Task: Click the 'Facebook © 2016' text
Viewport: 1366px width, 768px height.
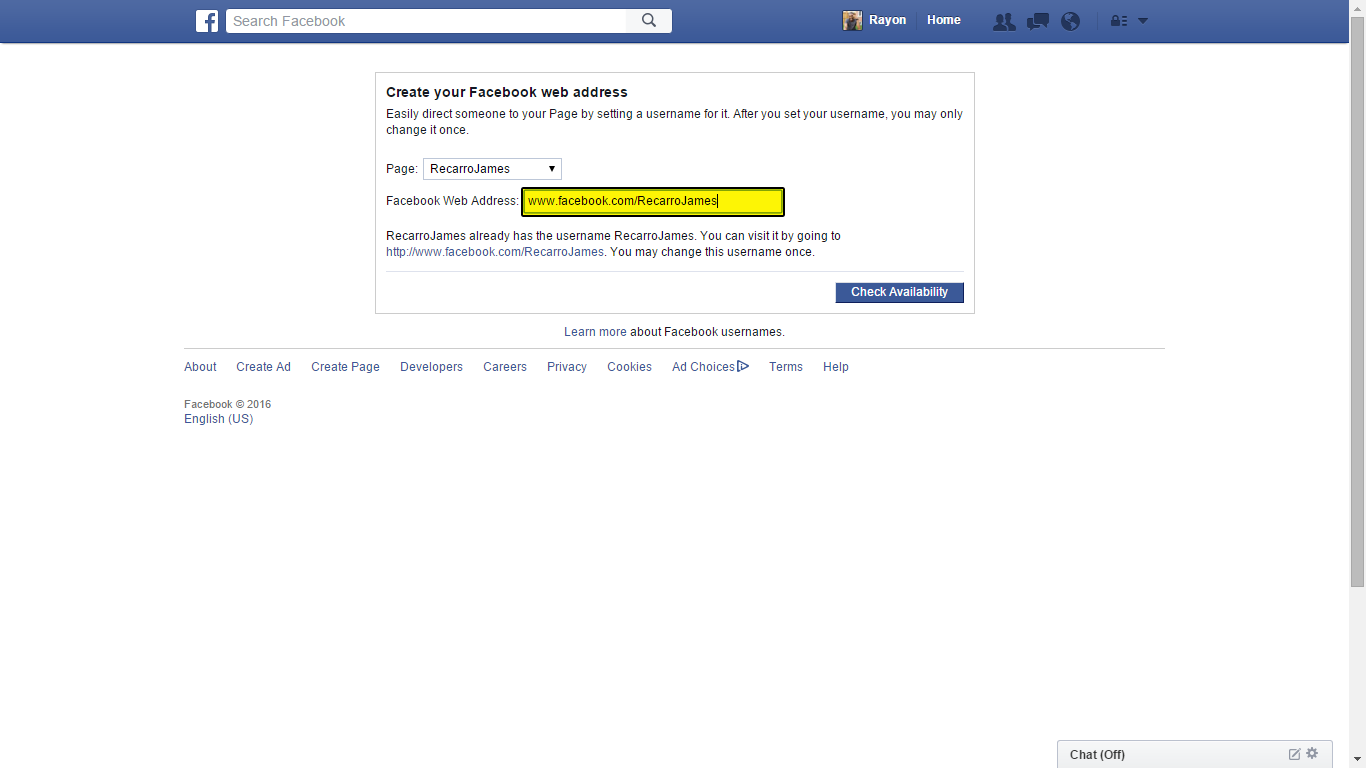Action: pos(228,405)
